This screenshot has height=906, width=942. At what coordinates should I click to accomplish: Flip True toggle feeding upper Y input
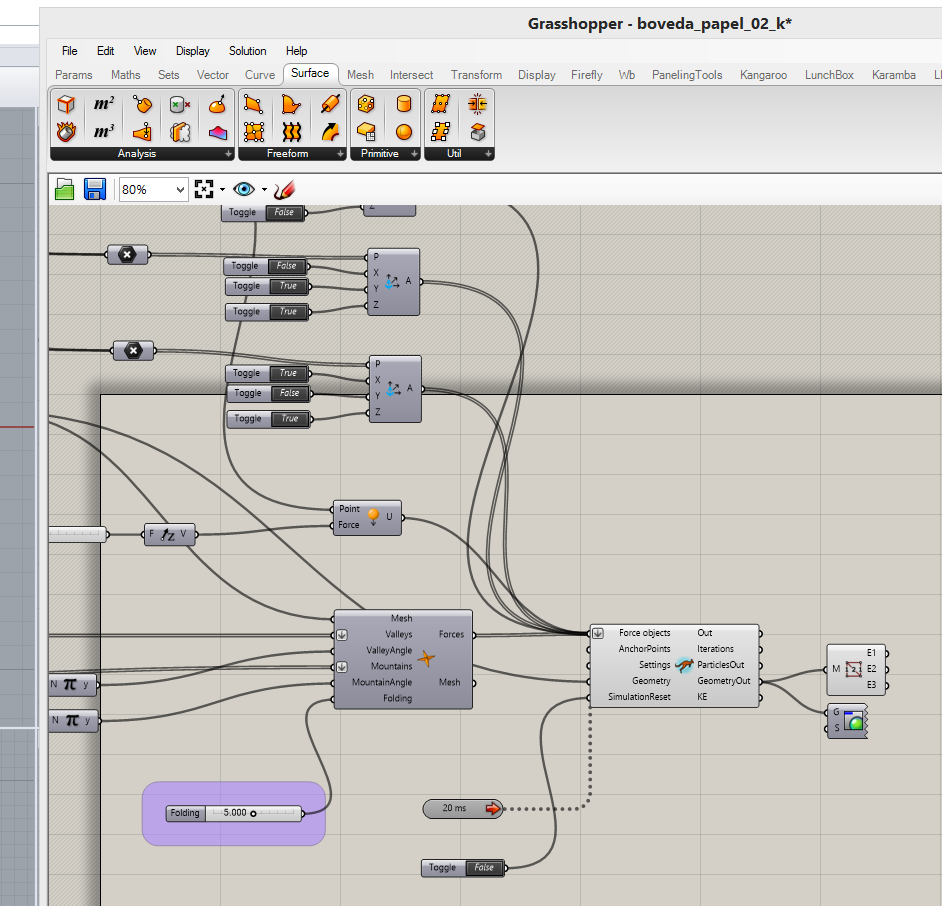(288, 286)
